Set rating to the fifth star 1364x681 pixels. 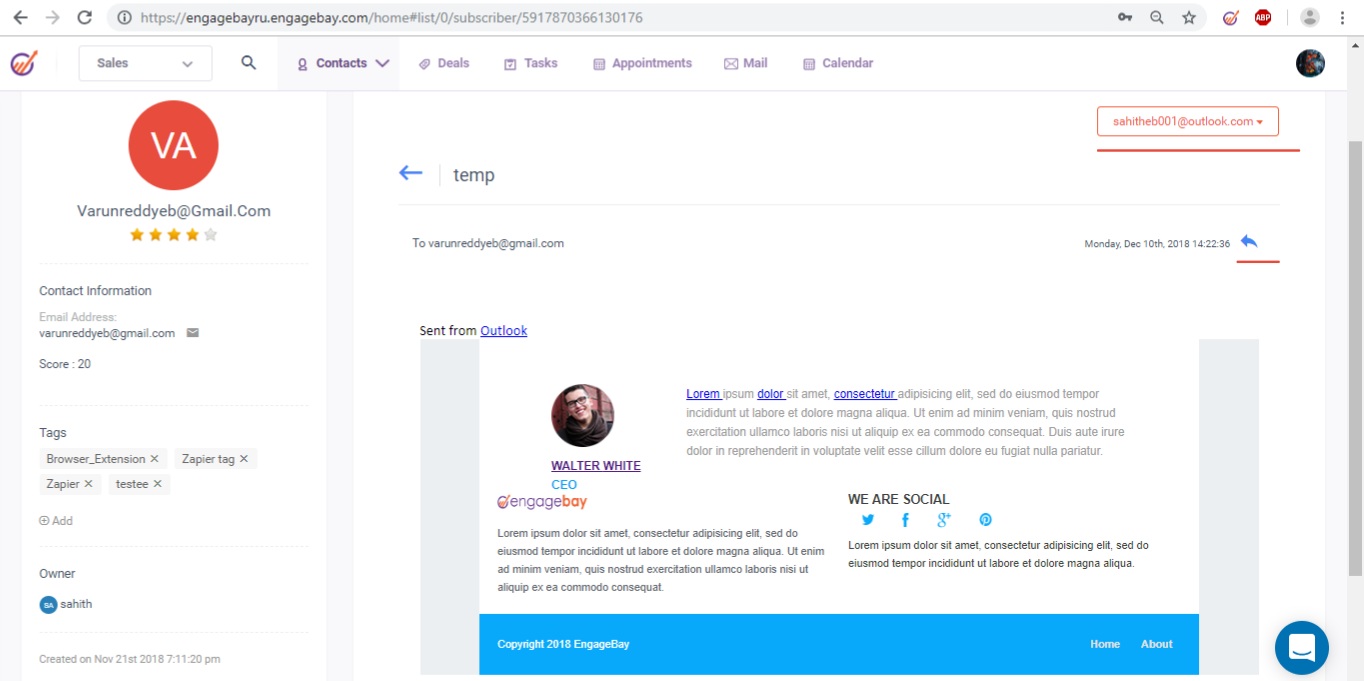210,235
